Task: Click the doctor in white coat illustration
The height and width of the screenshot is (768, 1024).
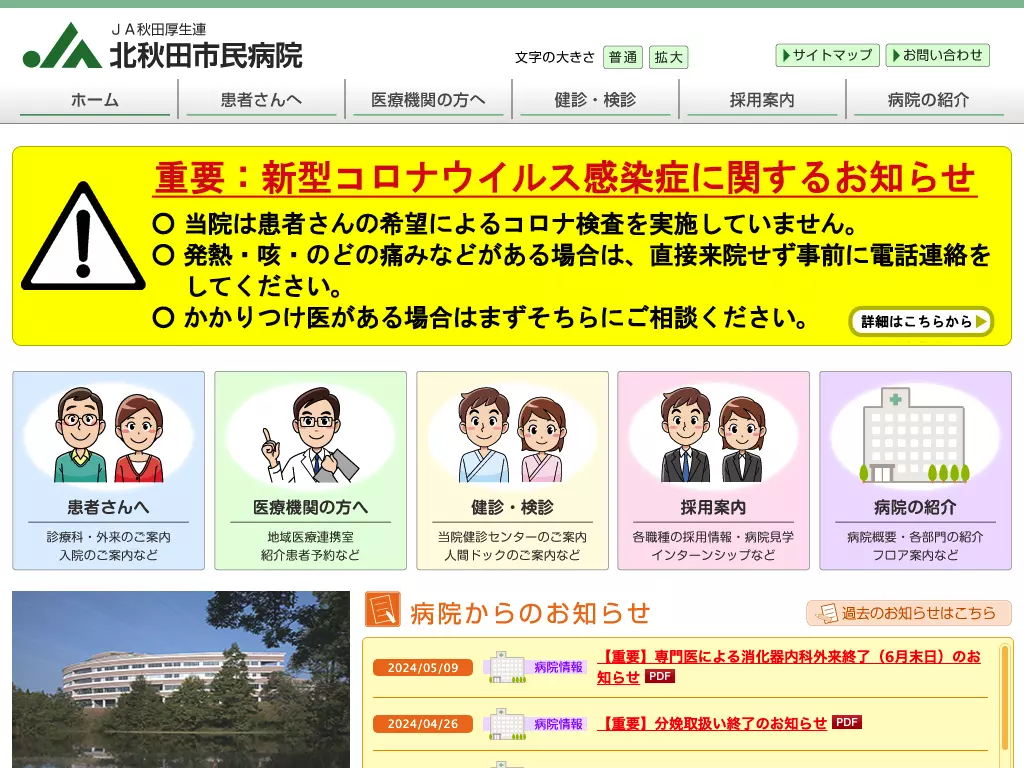Action: click(310, 434)
